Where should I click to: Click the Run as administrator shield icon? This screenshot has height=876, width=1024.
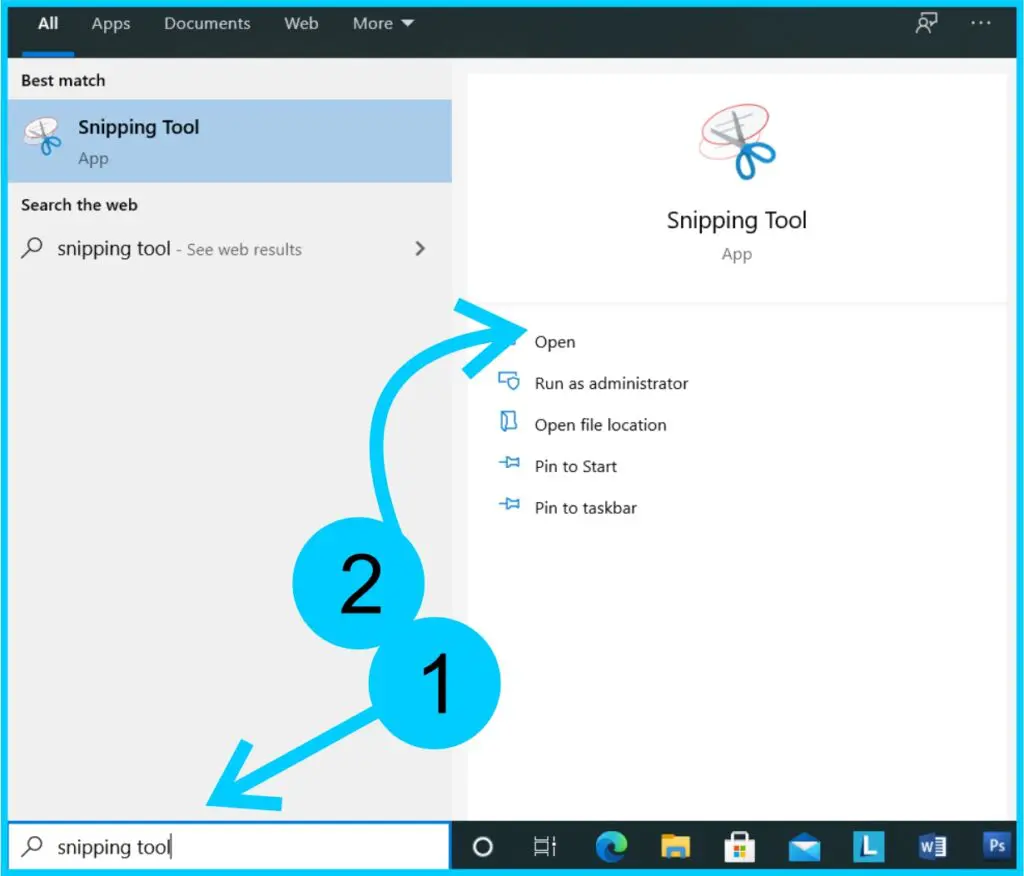(509, 381)
